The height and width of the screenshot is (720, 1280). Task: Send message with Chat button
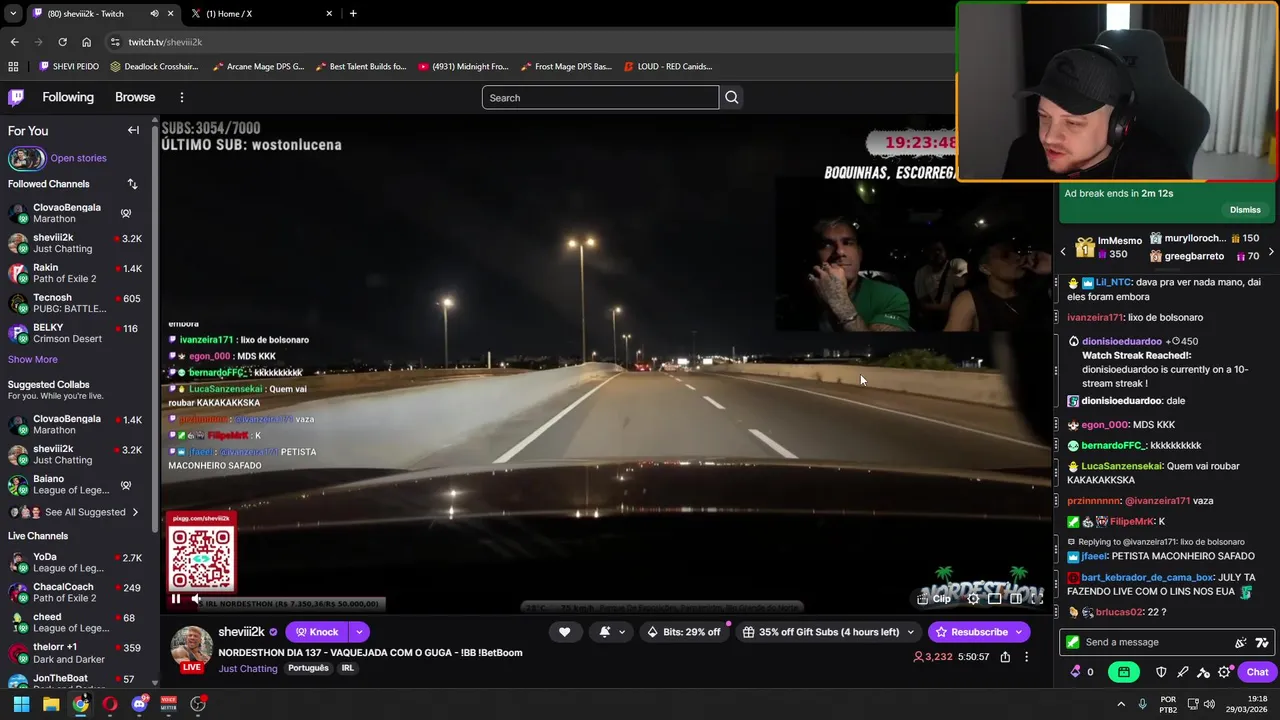tap(1257, 672)
